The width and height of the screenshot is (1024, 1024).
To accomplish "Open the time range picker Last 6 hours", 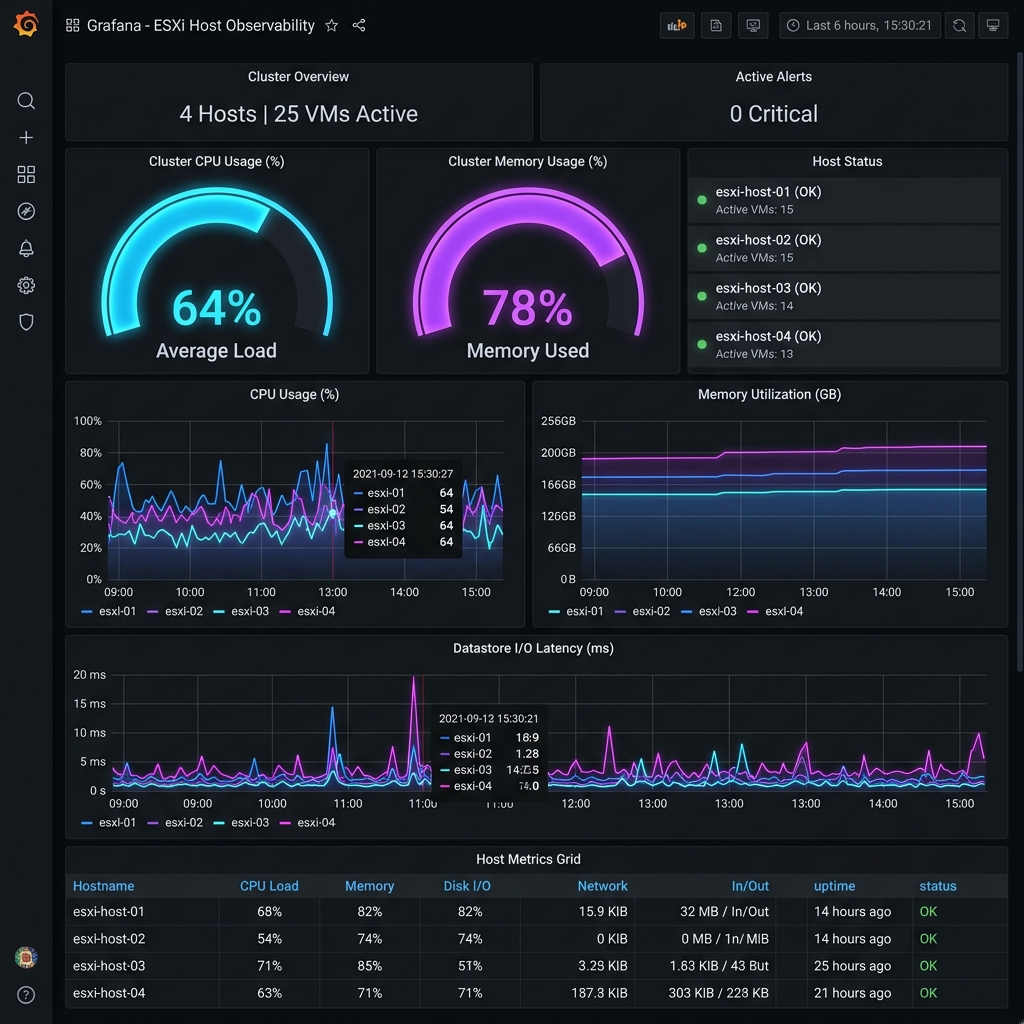I will (859, 25).
